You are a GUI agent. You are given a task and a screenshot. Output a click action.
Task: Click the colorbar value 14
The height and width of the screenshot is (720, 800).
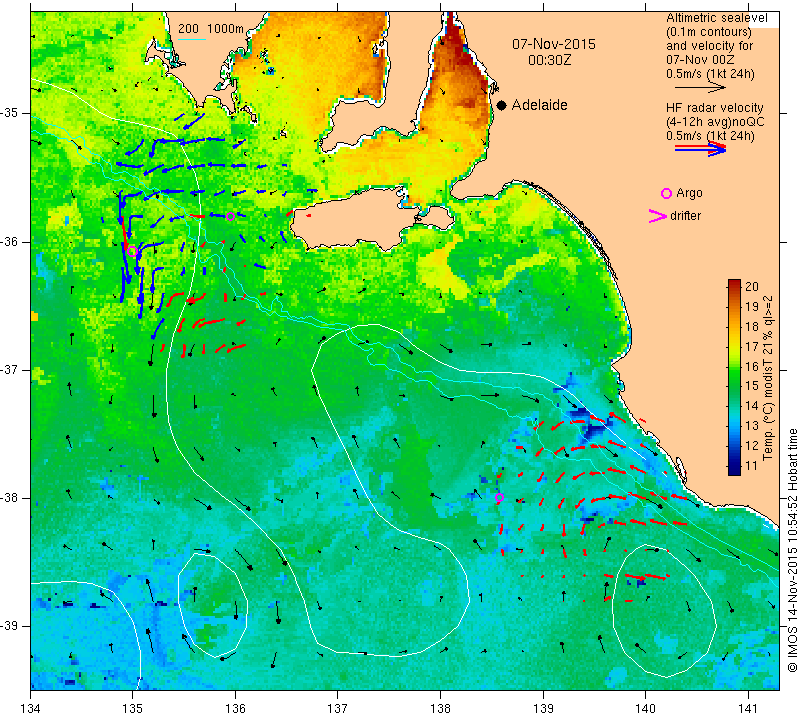(x=752, y=406)
